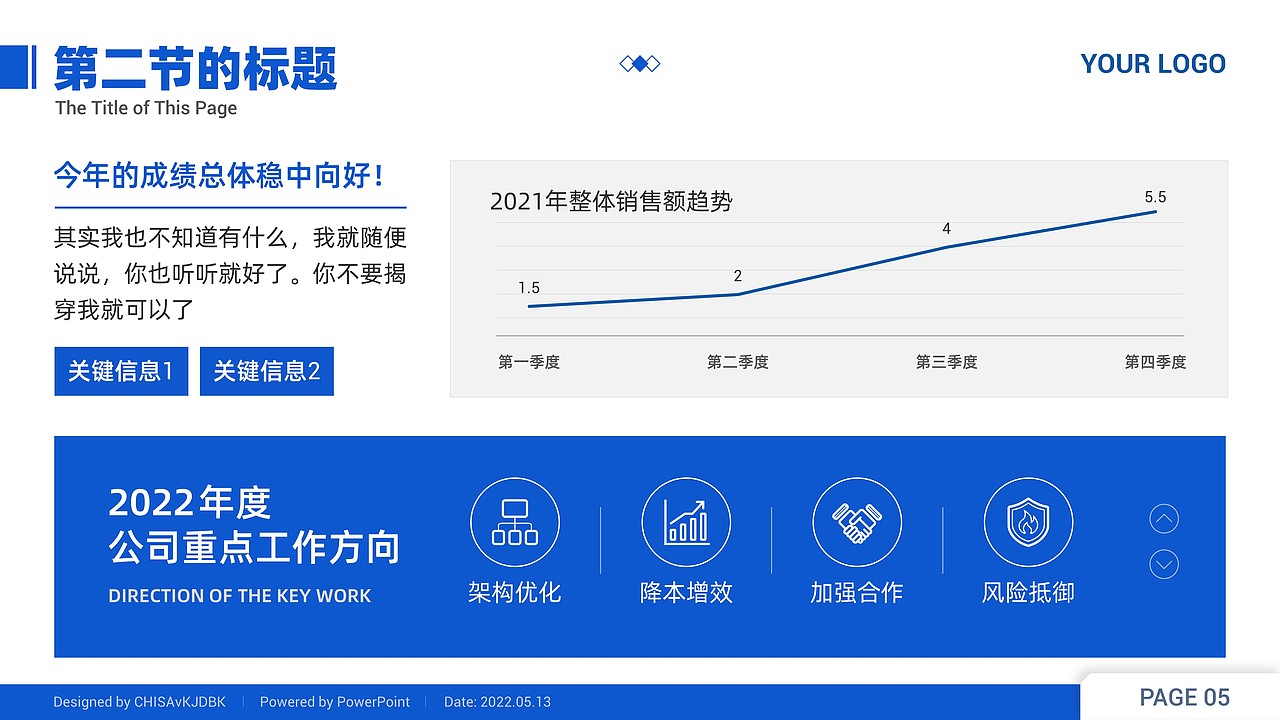Click the handshake icon above 加强合作
This screenshot has width=1280, height=720.
857,522
